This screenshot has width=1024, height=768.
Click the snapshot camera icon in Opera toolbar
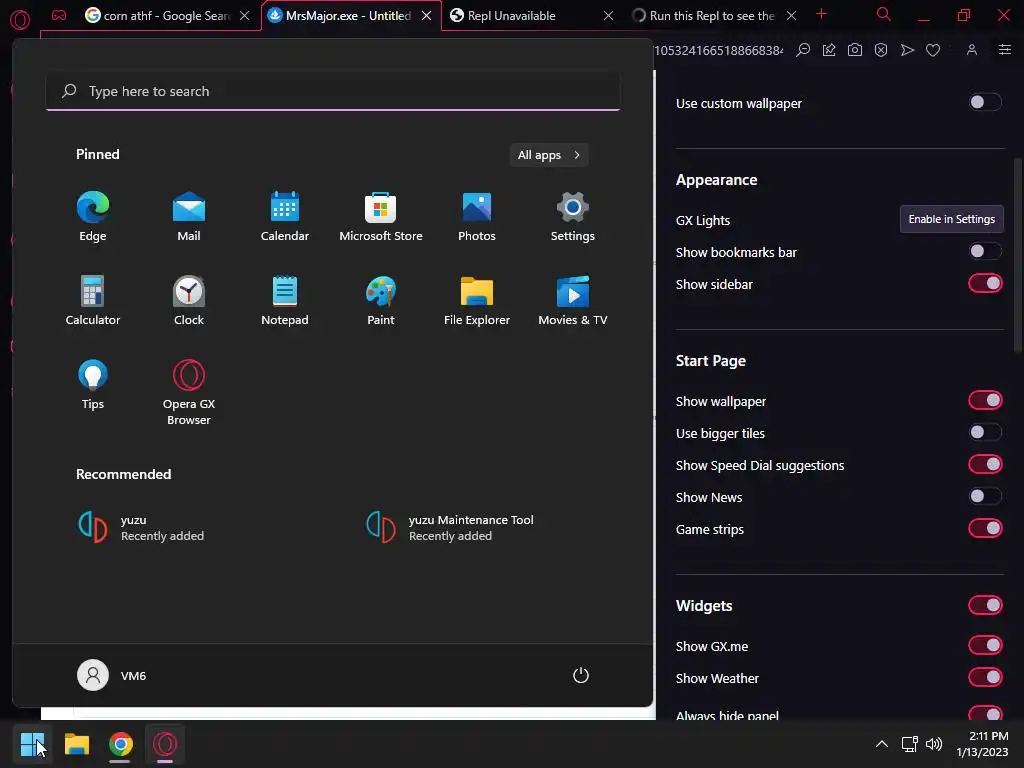coord(855,50)
